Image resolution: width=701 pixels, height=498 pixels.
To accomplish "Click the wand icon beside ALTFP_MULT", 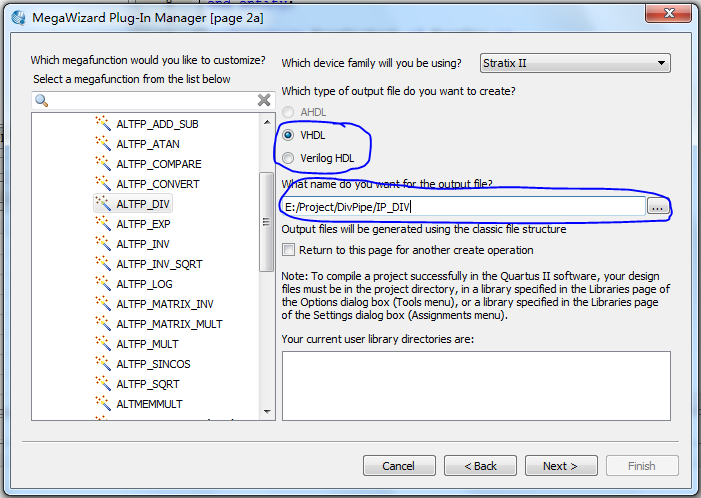I will (x=103, y=343).
